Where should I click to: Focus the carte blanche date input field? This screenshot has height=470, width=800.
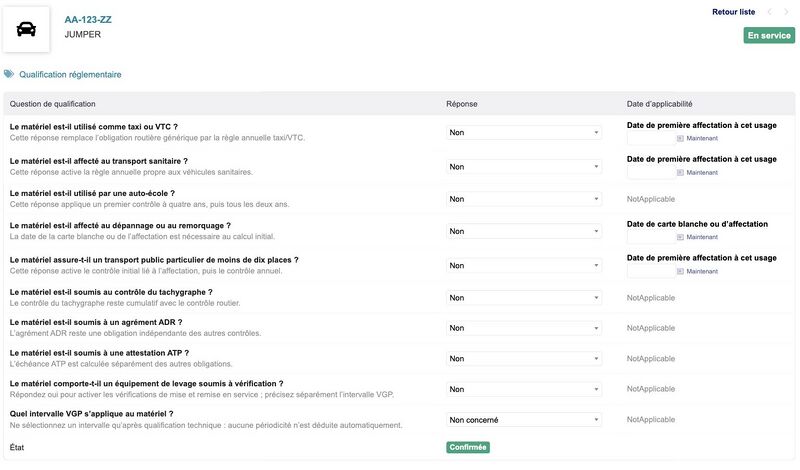[651, 237]
